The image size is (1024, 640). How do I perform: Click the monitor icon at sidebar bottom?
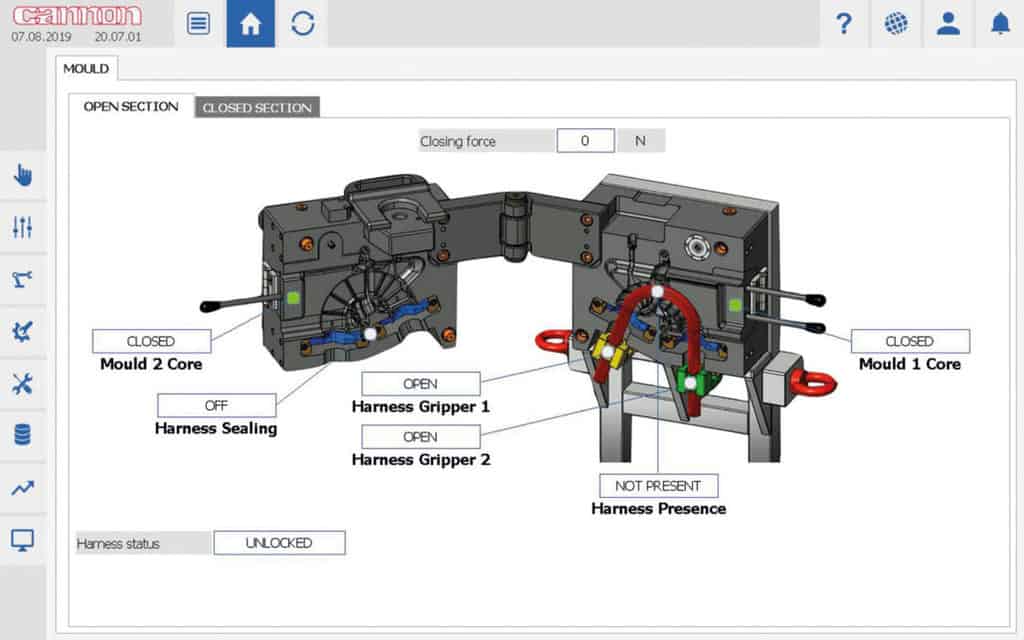pyautogui.click(x=22, y=539)
